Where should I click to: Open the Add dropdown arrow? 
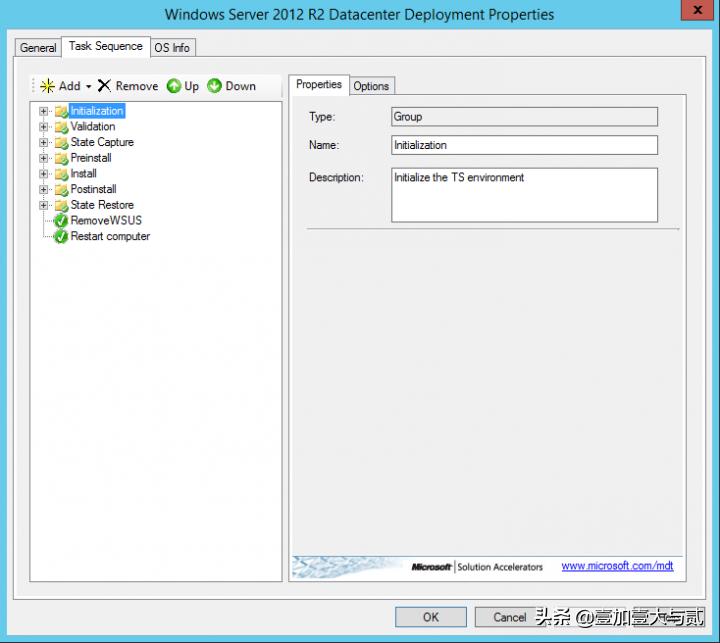(89, 86)
